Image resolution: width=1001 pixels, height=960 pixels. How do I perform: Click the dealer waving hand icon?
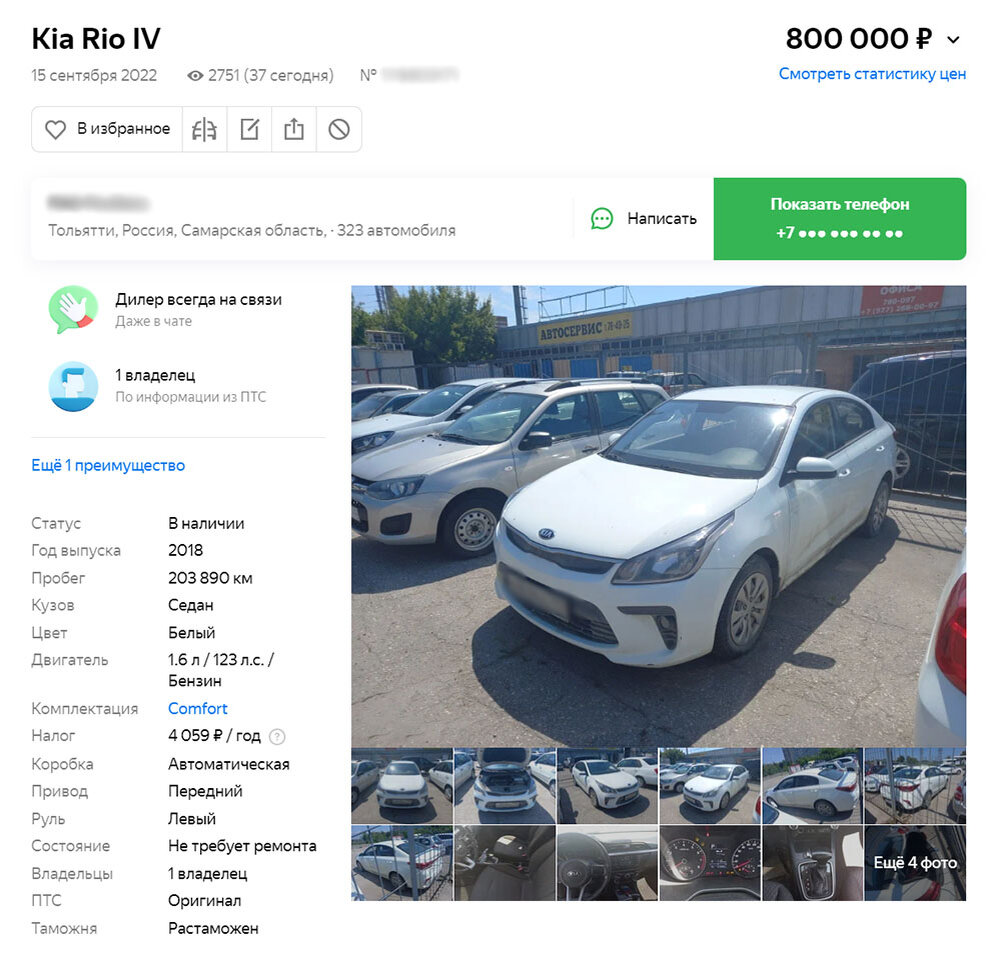(x=73, y=310)
